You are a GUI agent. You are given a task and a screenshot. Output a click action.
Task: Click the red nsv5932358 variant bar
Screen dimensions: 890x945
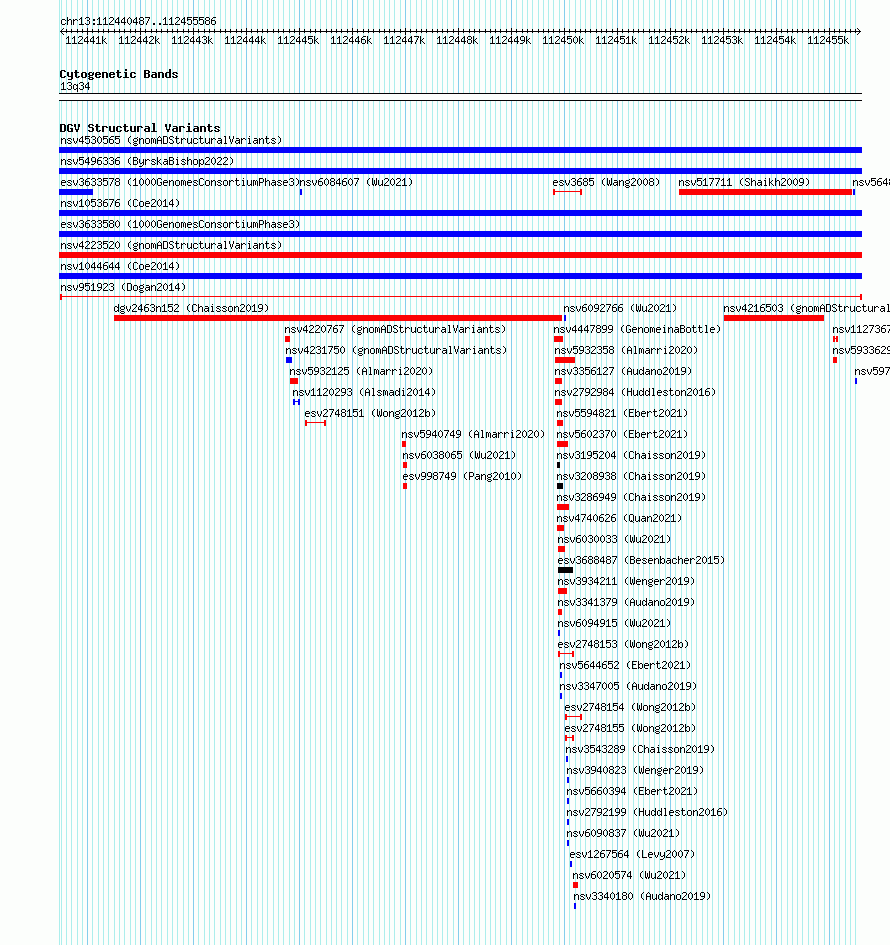(565, 360)
